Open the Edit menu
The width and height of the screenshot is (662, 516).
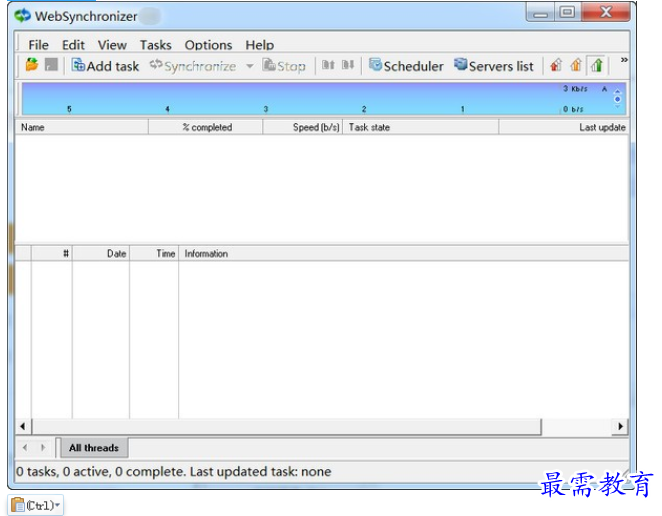coord(73,45)
